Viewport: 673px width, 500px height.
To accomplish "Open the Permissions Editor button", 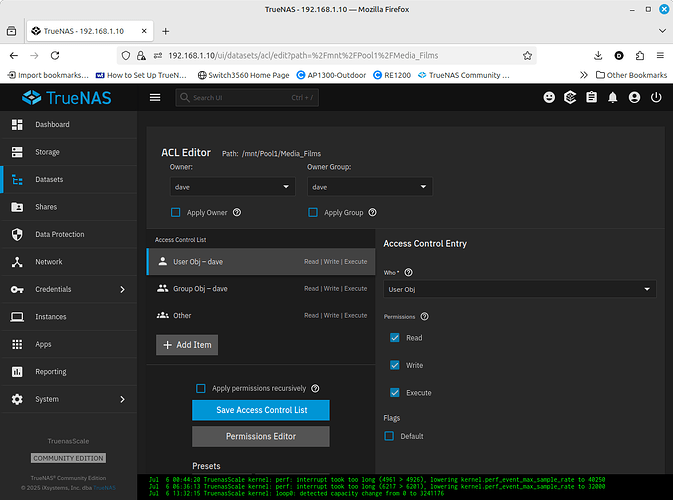I will (x=261, y=436).
